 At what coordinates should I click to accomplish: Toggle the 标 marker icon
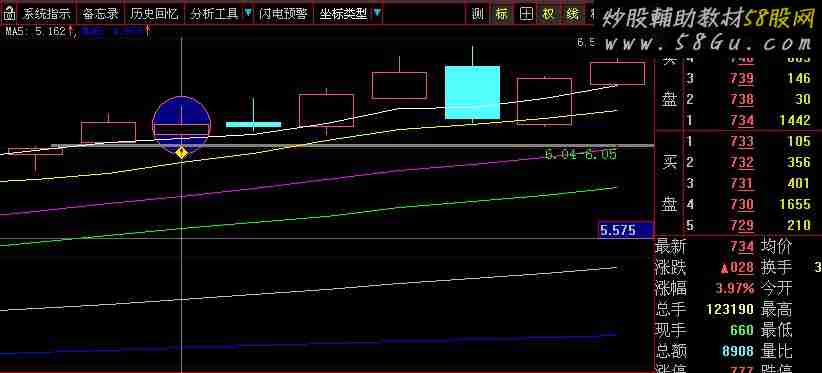pyautogui.click(x=502, y=14)
